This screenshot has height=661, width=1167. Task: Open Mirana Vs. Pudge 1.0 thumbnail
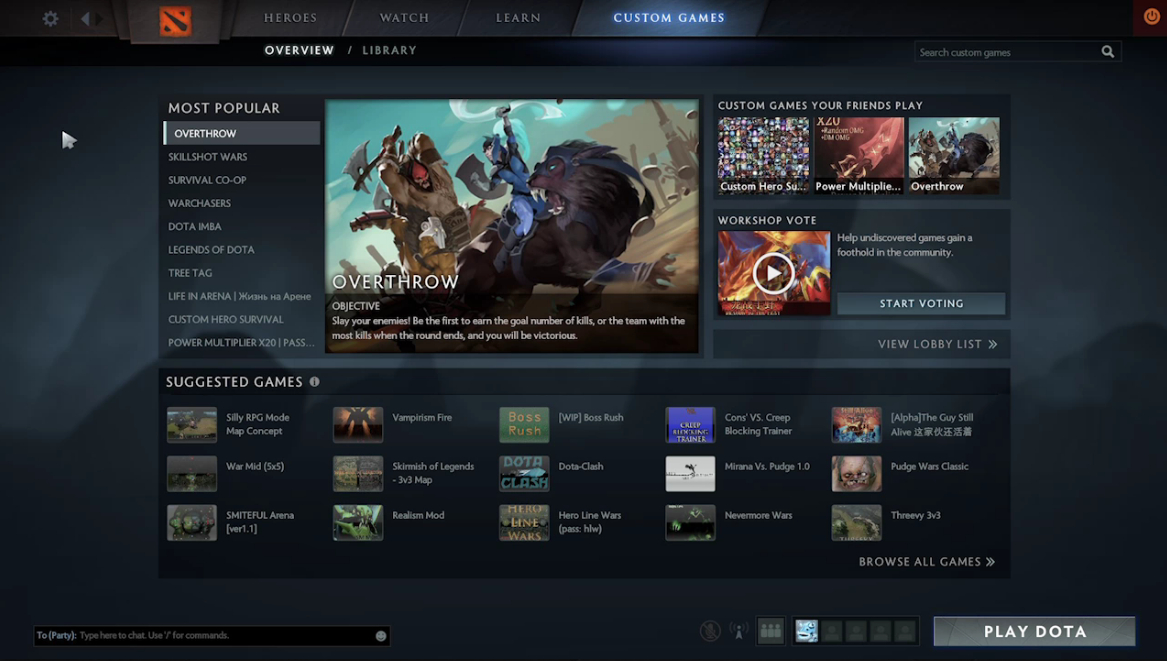tap(690, 473)
